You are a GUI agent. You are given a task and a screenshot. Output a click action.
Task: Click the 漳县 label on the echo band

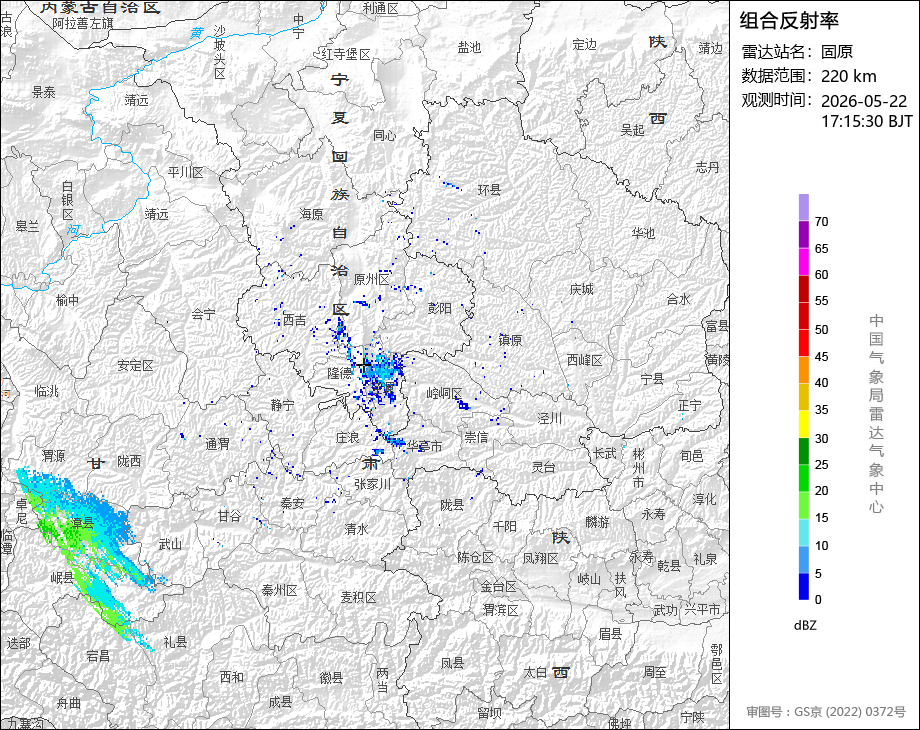(x=83, y=522)
